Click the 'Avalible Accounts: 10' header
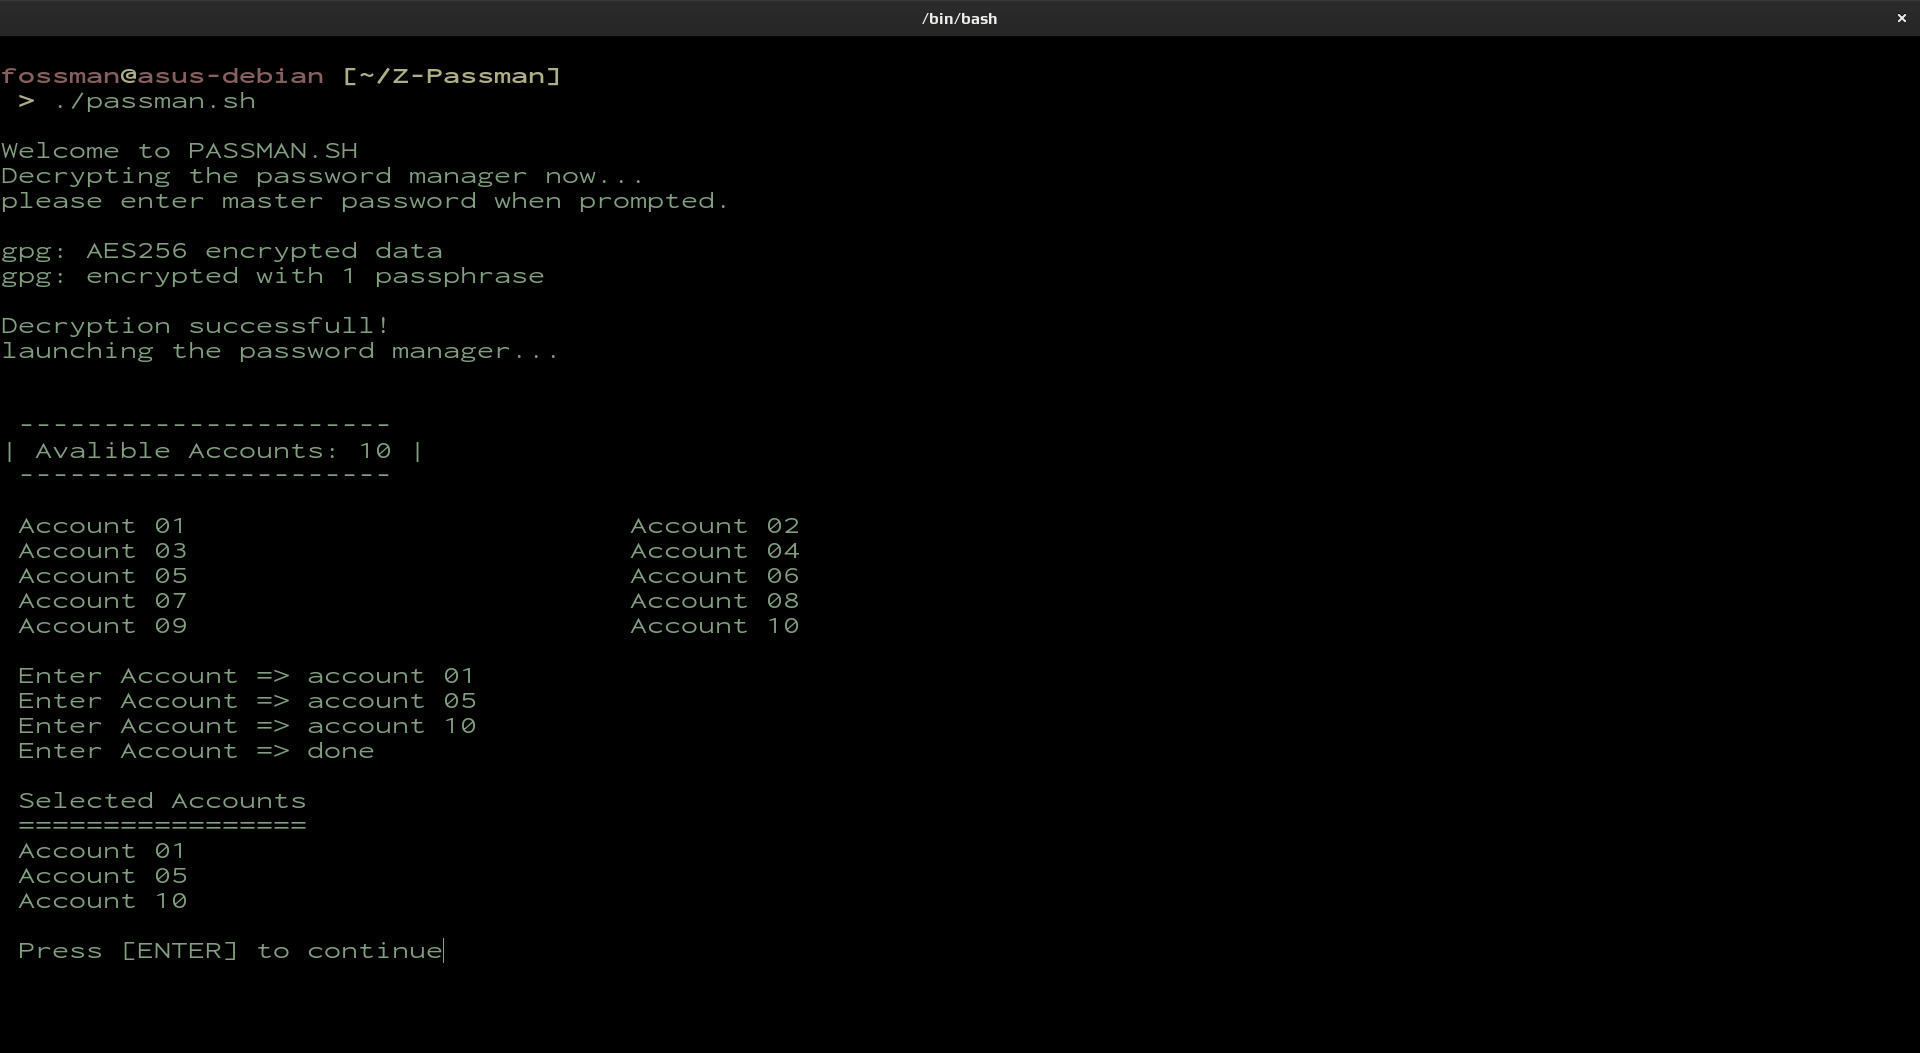This screenshot has width=1920, height=1053. [x=213, y=451]
